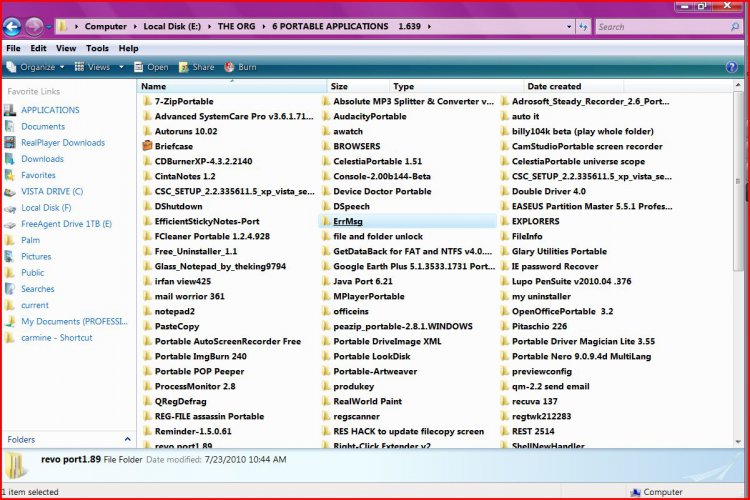Select the Double Driver 4.0 folder

(549, 191)
